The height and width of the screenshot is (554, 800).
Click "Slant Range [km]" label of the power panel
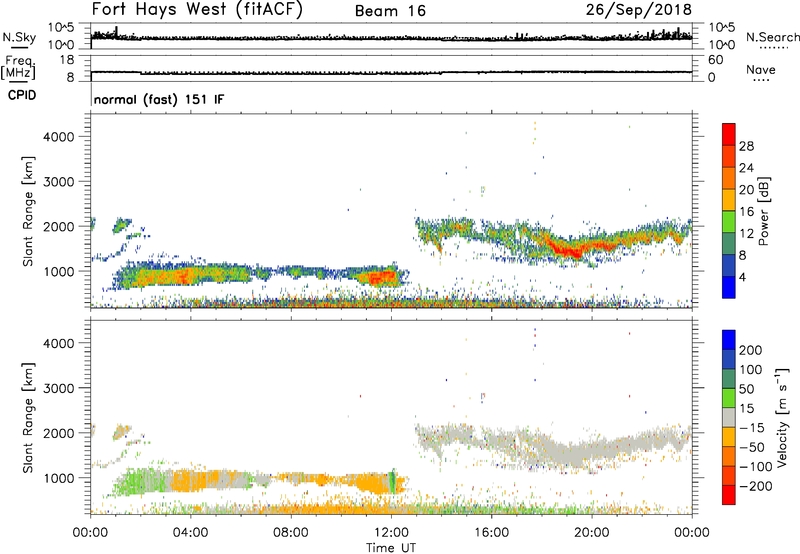pos(28,212)
